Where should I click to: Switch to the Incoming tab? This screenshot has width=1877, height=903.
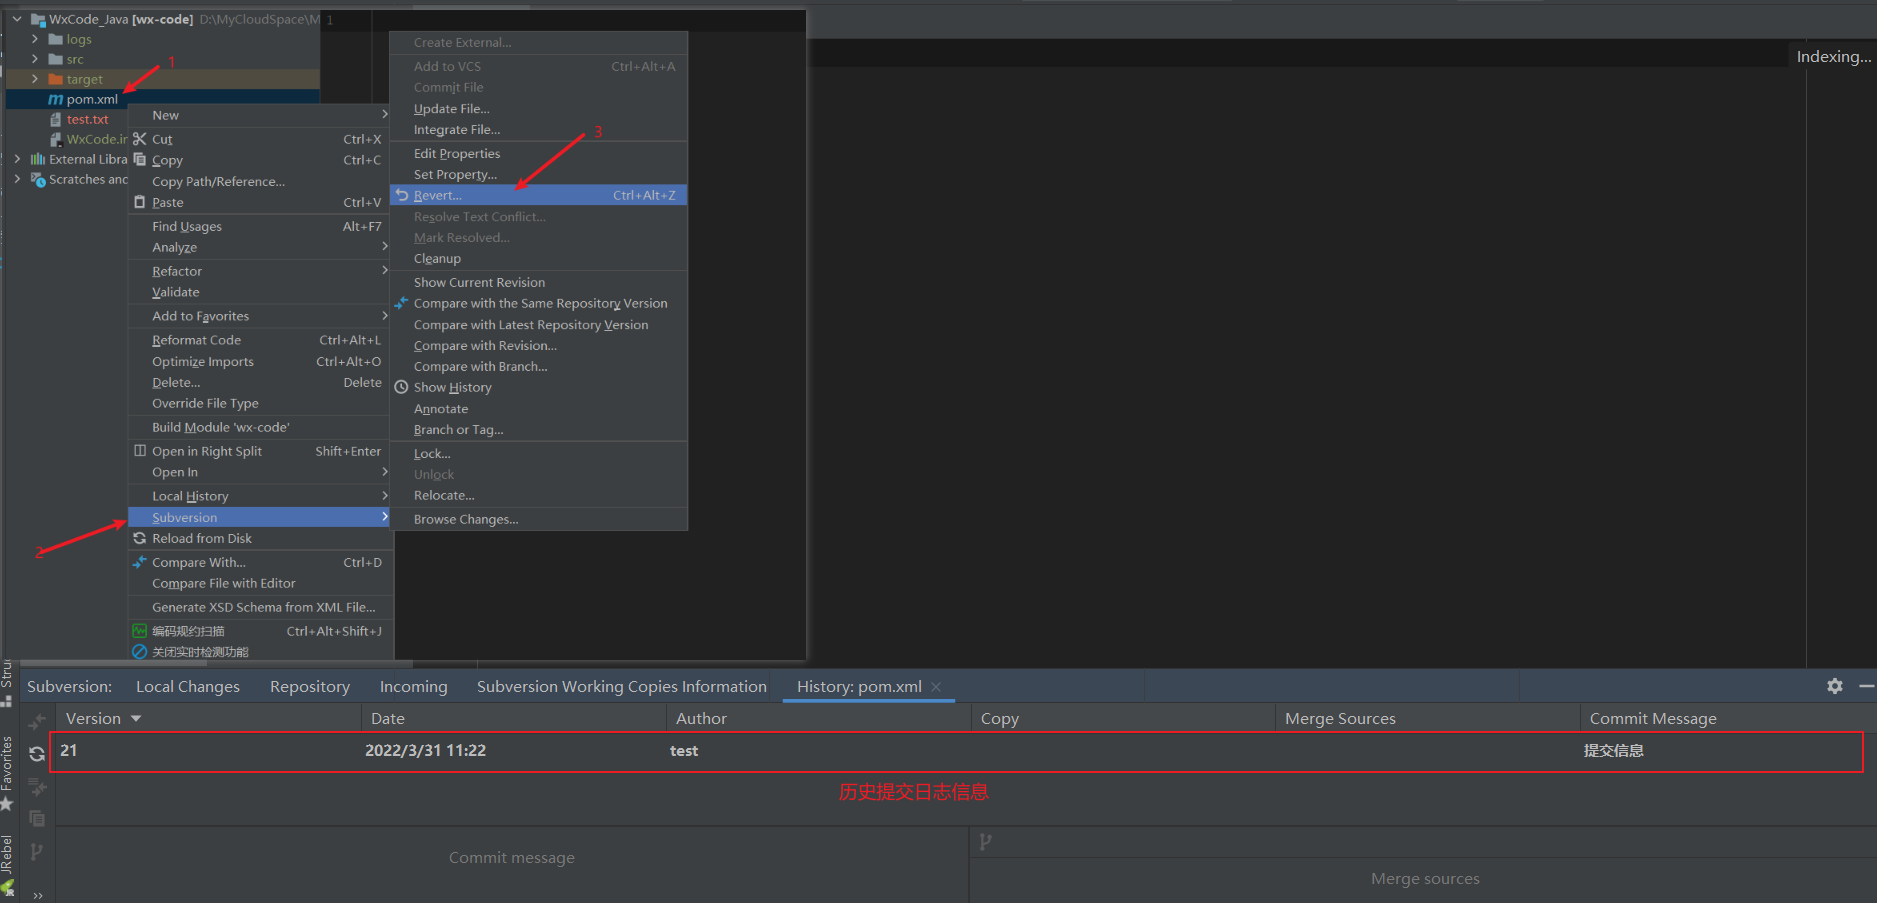(x=413, y=687)
